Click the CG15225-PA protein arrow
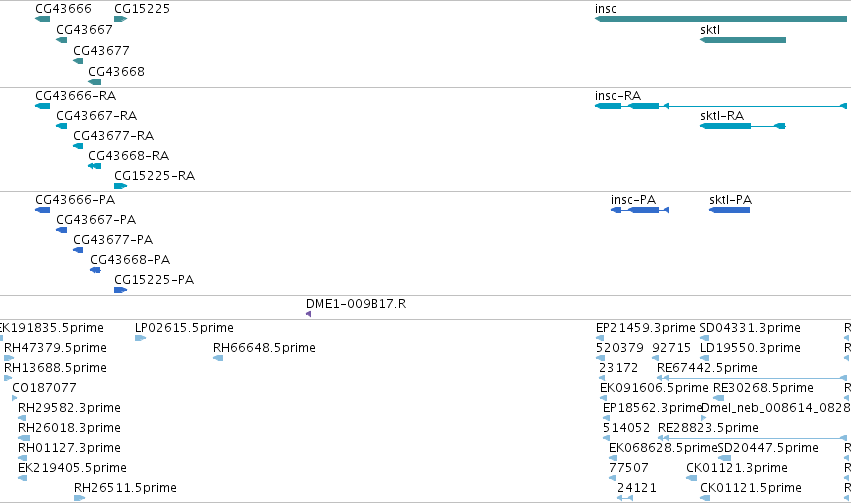Viewport: 851px width, 503px height. (x=120, y=290)
